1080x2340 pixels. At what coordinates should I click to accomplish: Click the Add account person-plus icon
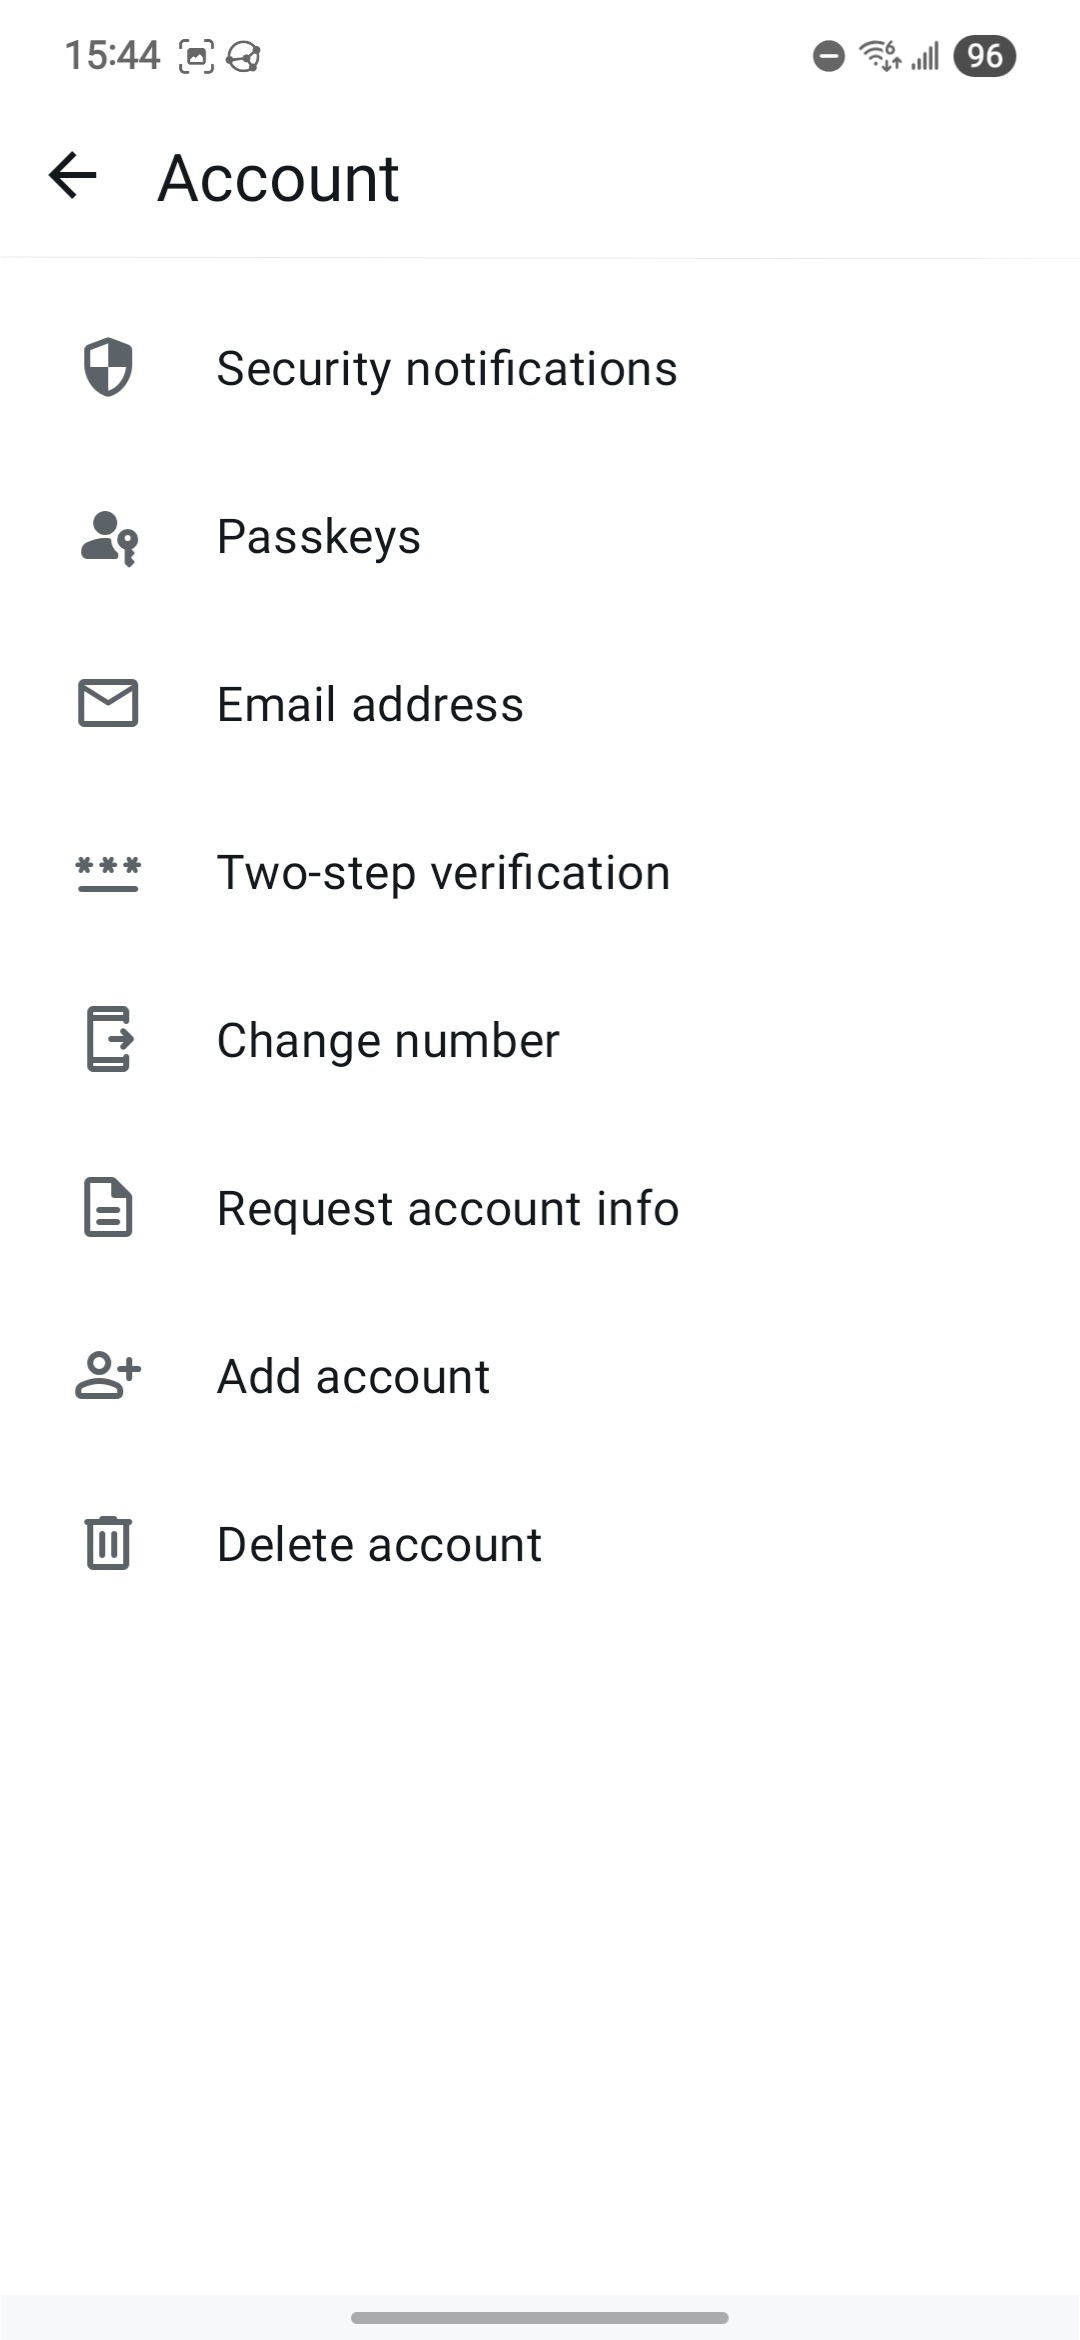tap(107, 1375)
